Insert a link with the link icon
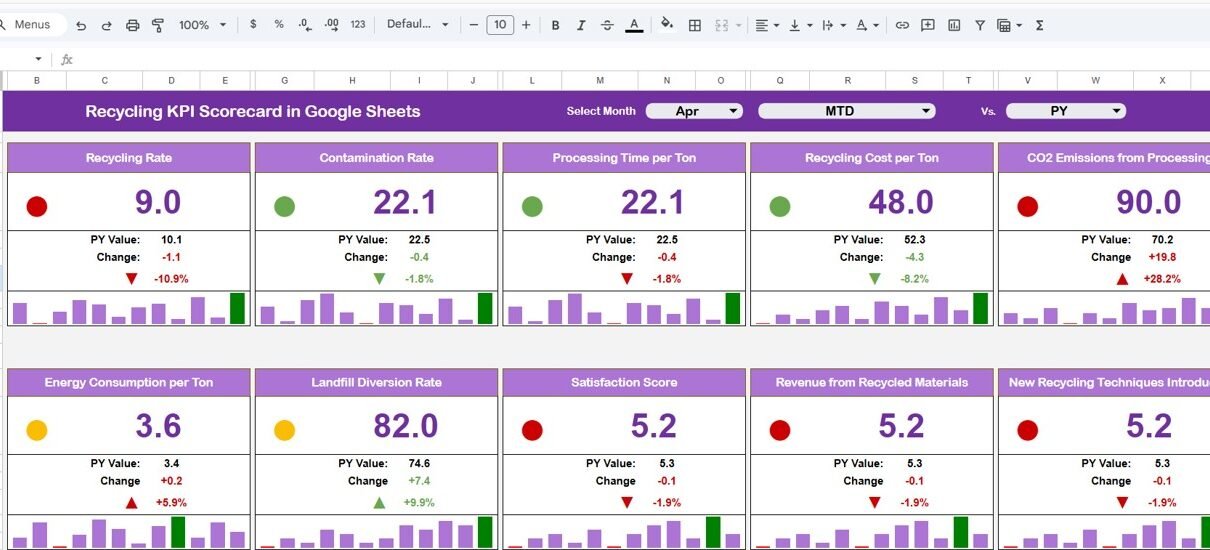Viewport: 1210px width, 550px height. (x=902, y=25)
